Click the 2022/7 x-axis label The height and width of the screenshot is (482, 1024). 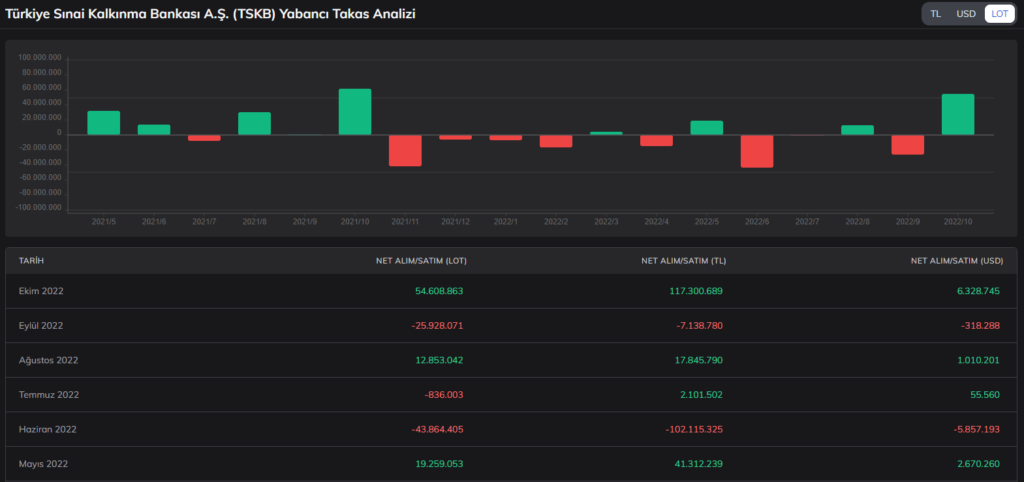[807, 222]
